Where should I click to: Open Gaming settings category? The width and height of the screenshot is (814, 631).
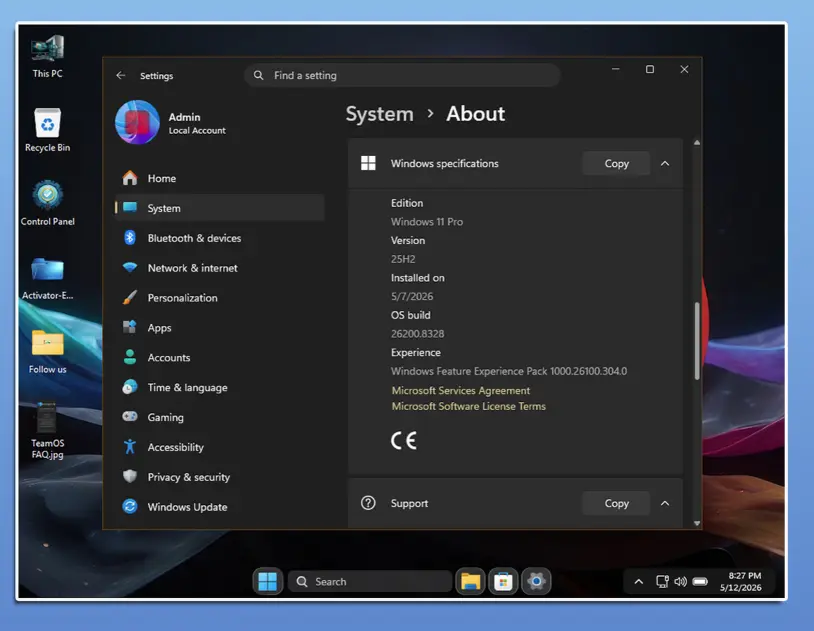(220, 417)
